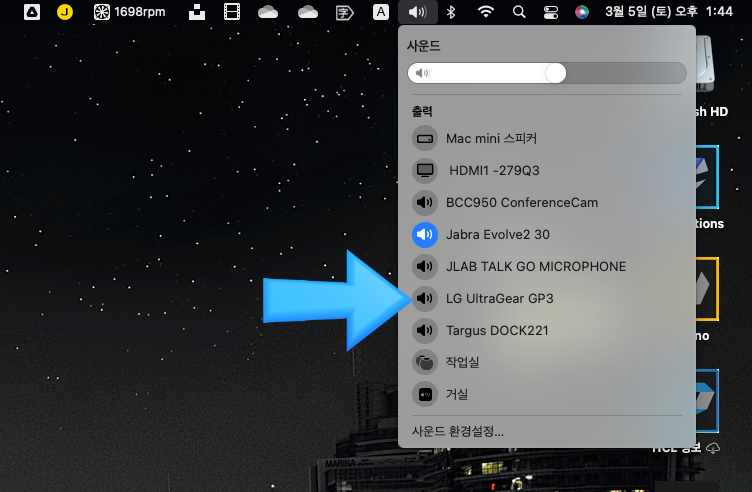Click the second cloud icon in menu bar
752x492 pixels.
pyautogui.click(x=307, y=12)
